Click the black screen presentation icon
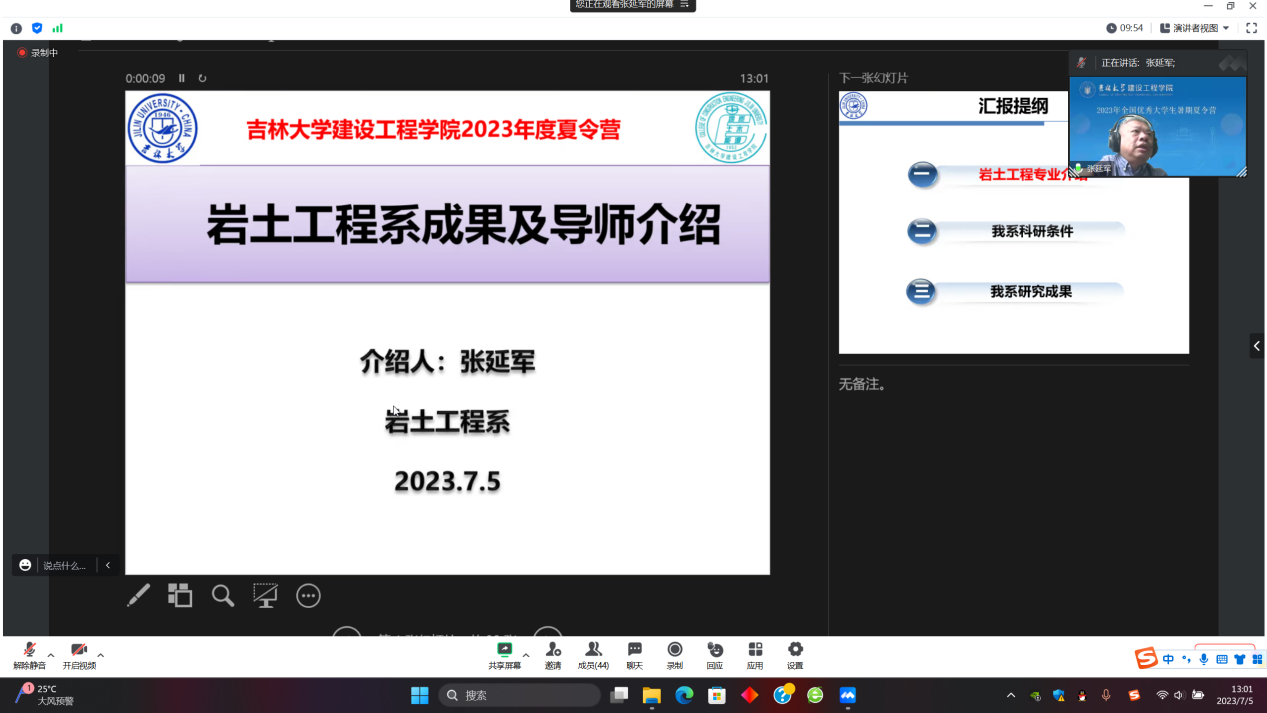 (265, 596)
